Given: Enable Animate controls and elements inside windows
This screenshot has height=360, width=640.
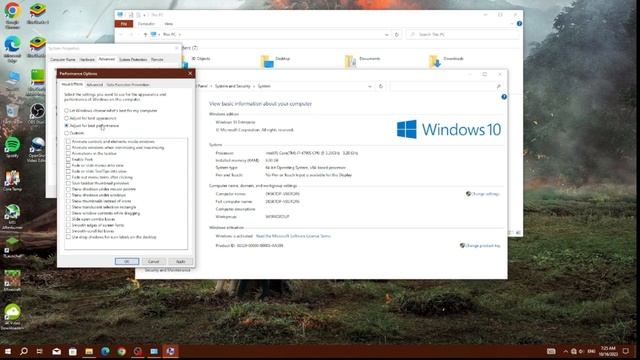Looking at the screenshot, I should 69,142.
